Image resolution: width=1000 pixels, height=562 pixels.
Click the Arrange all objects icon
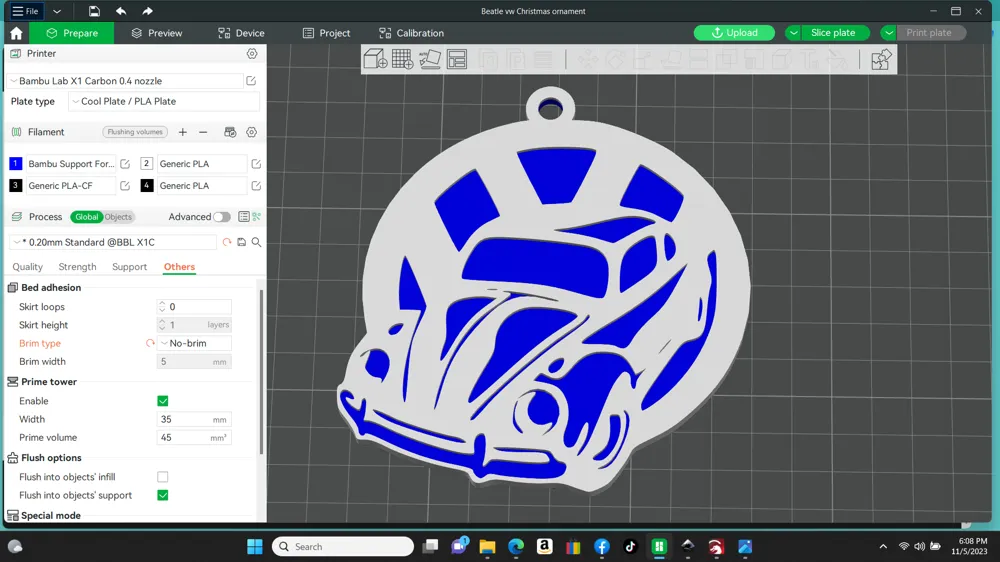click(457, 59)
